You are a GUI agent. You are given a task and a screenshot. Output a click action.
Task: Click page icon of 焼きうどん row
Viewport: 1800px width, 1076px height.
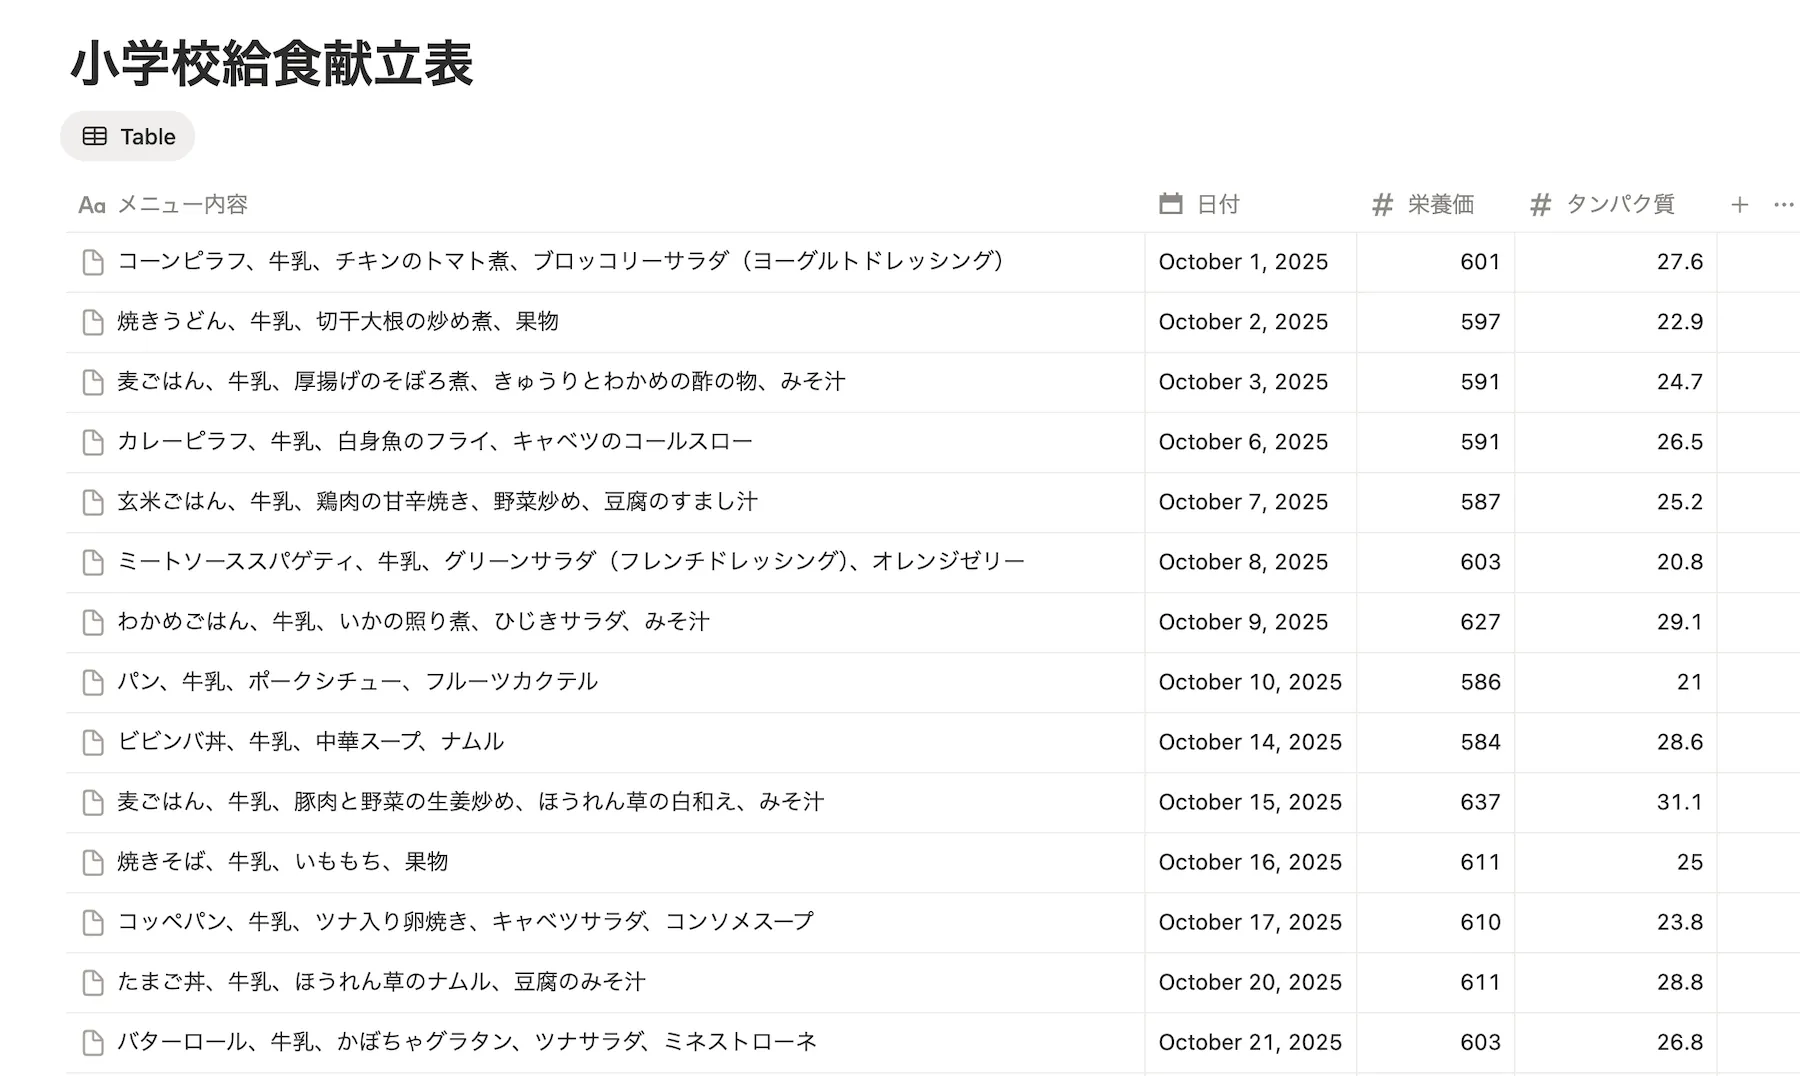[93, 323]
